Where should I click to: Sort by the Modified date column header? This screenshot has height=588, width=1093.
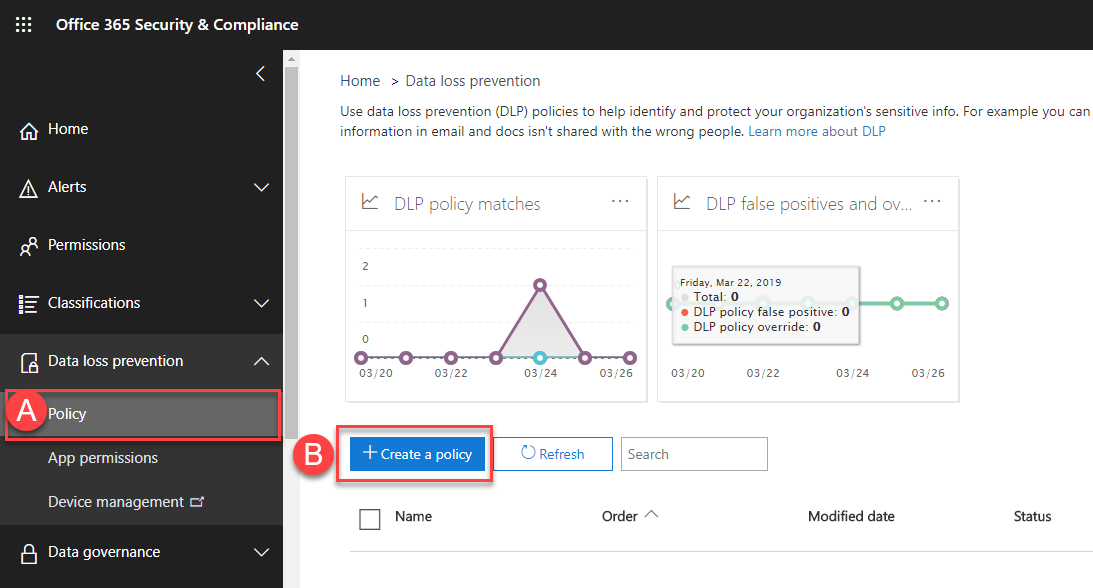[x=851, y=516]
